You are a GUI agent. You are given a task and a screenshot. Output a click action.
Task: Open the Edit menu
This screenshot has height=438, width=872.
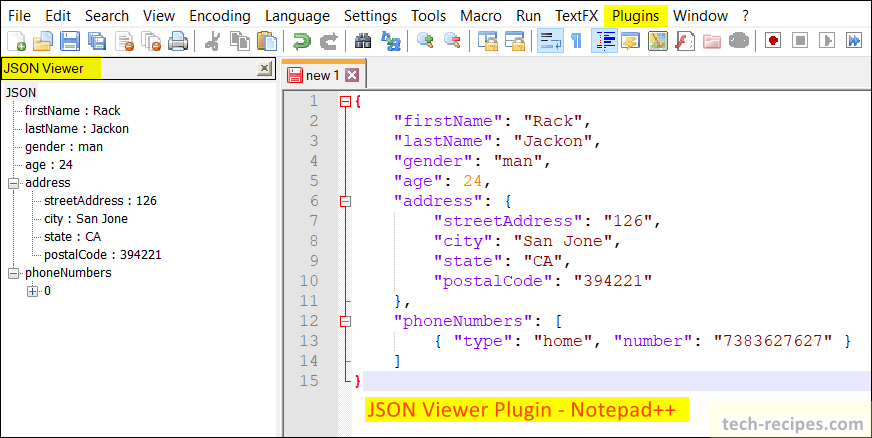[58, 16]
